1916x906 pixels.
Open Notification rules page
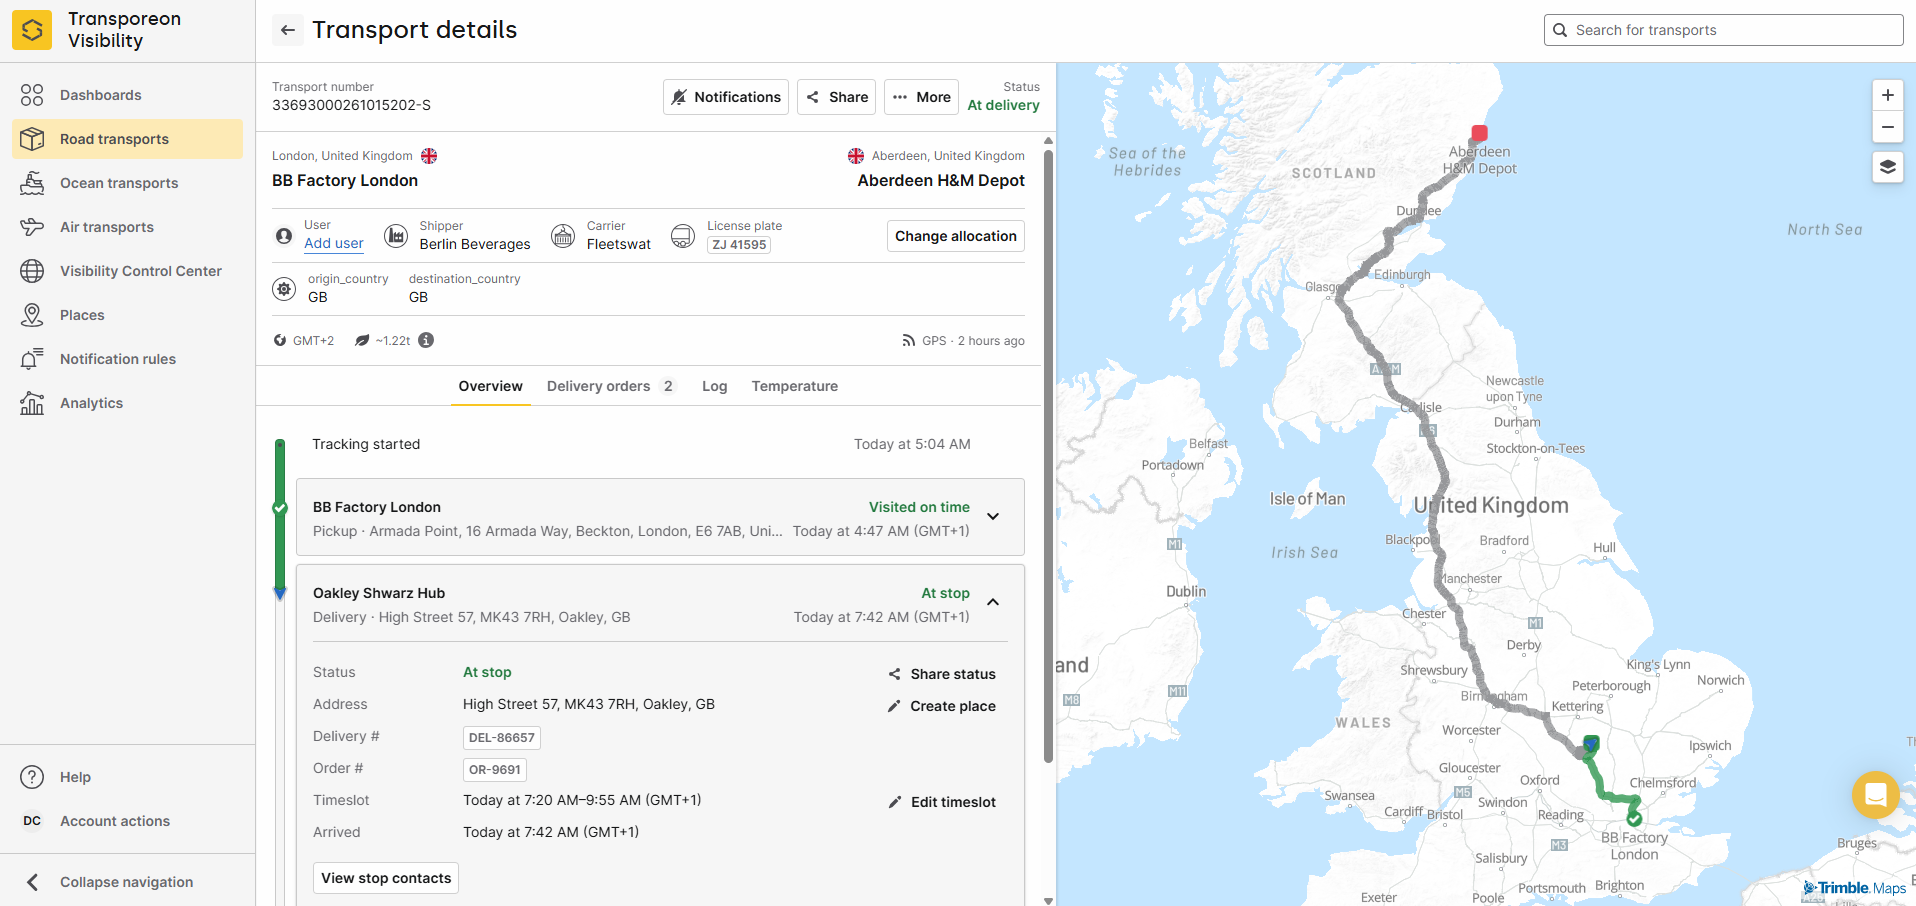tap(127, 359)
